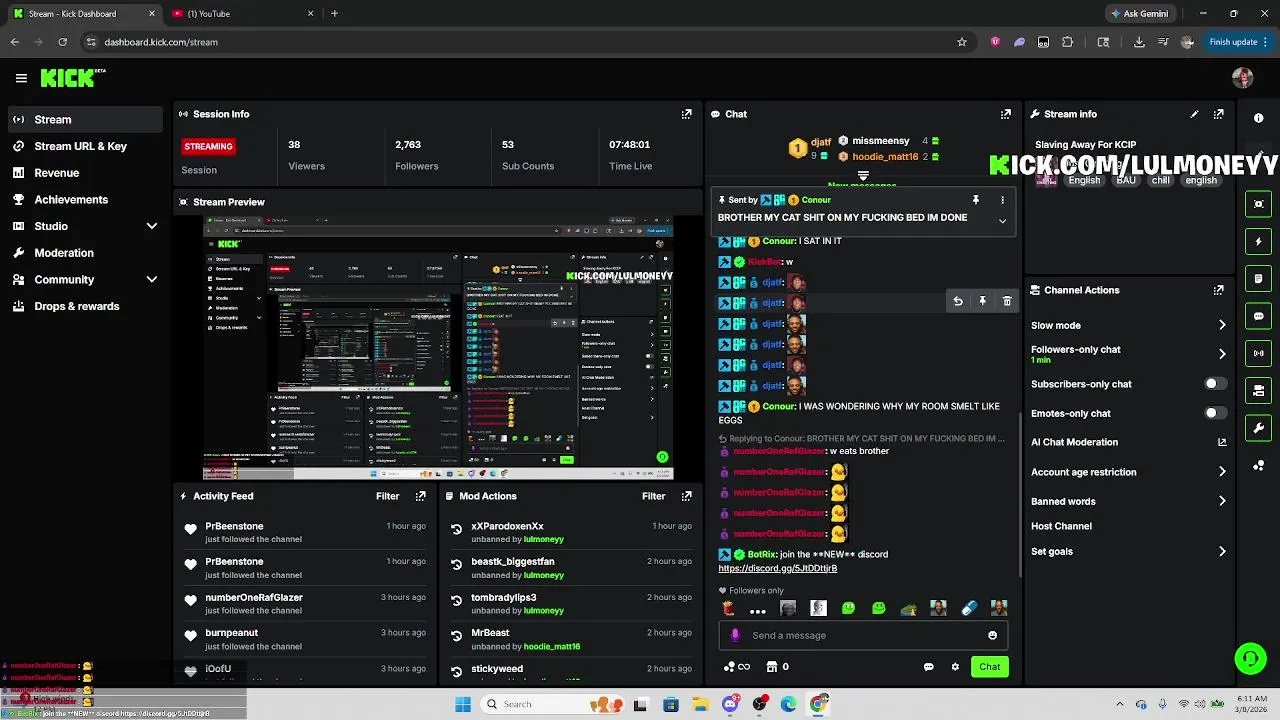Open Chrome from the taskbar
The height and width of the screenshot is (720, 1280).
coord(818,704)
